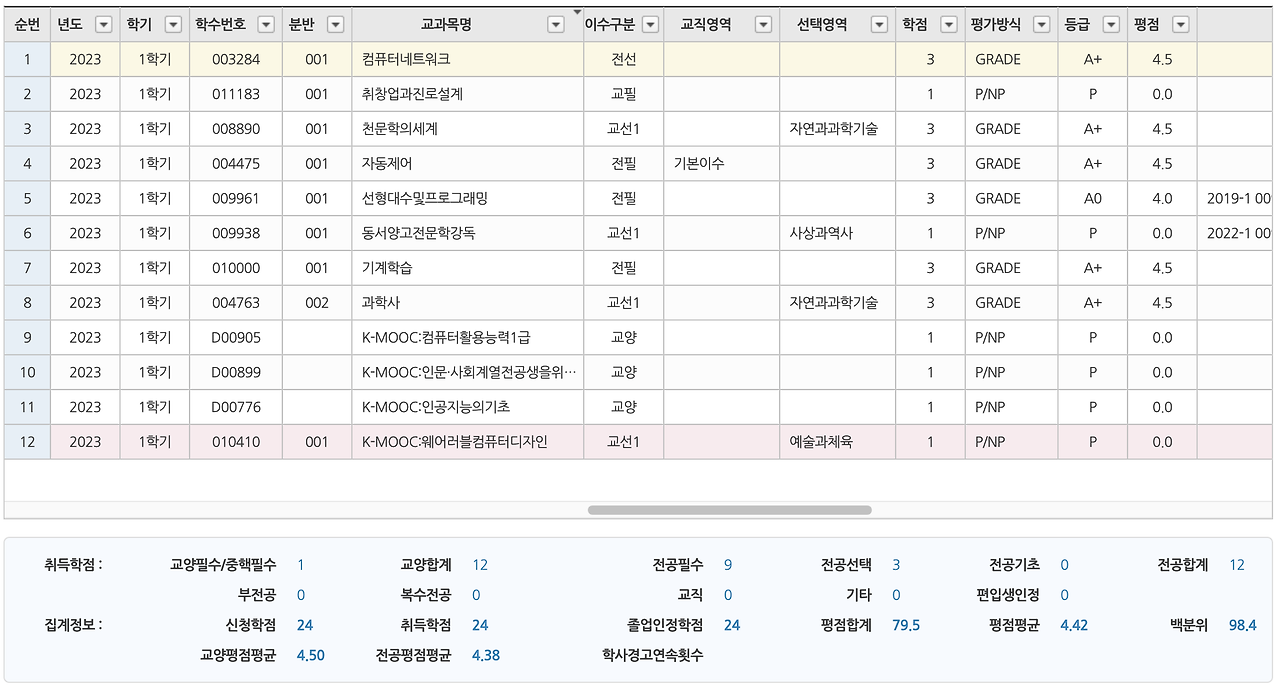Open the 선택영역 column filter icon
The width and height of the screenshot is (1280, 691).
coord(879,24)
